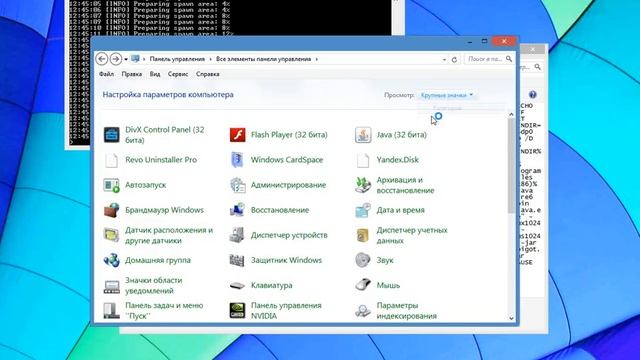
Task: Open the Администрирование icon
Action: coord(237,185)
